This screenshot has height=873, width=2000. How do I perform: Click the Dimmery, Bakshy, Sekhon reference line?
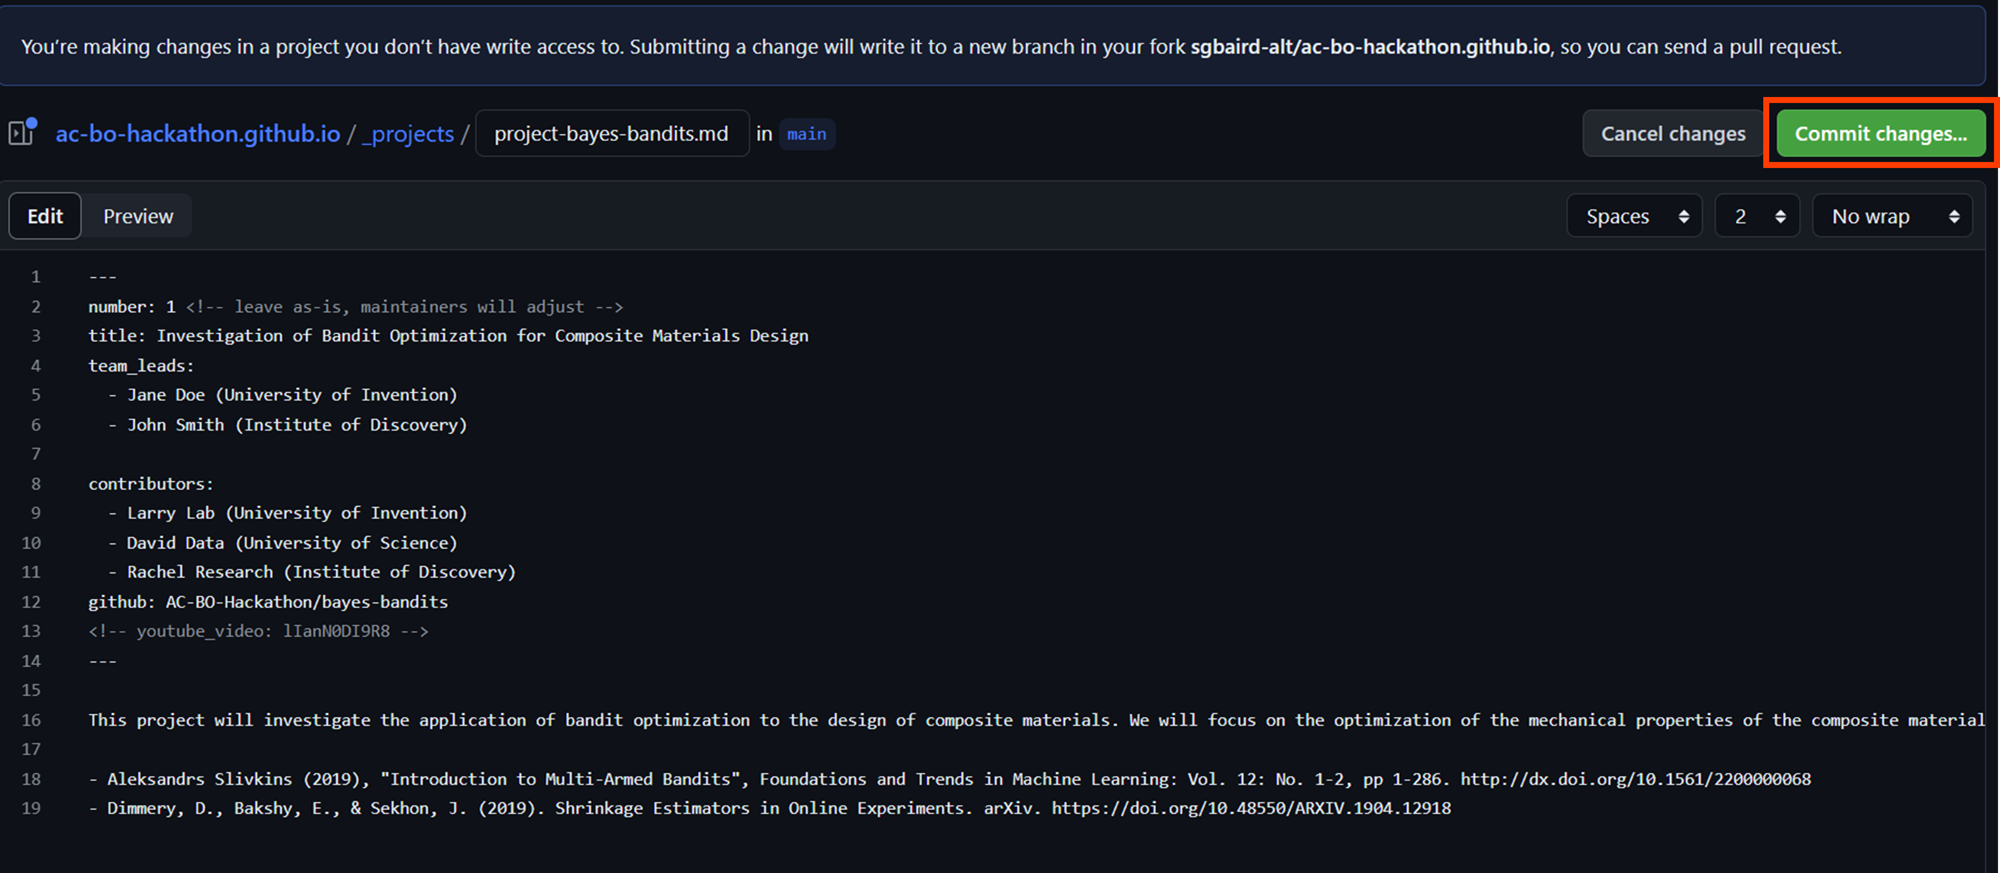(x=770, y=808)
